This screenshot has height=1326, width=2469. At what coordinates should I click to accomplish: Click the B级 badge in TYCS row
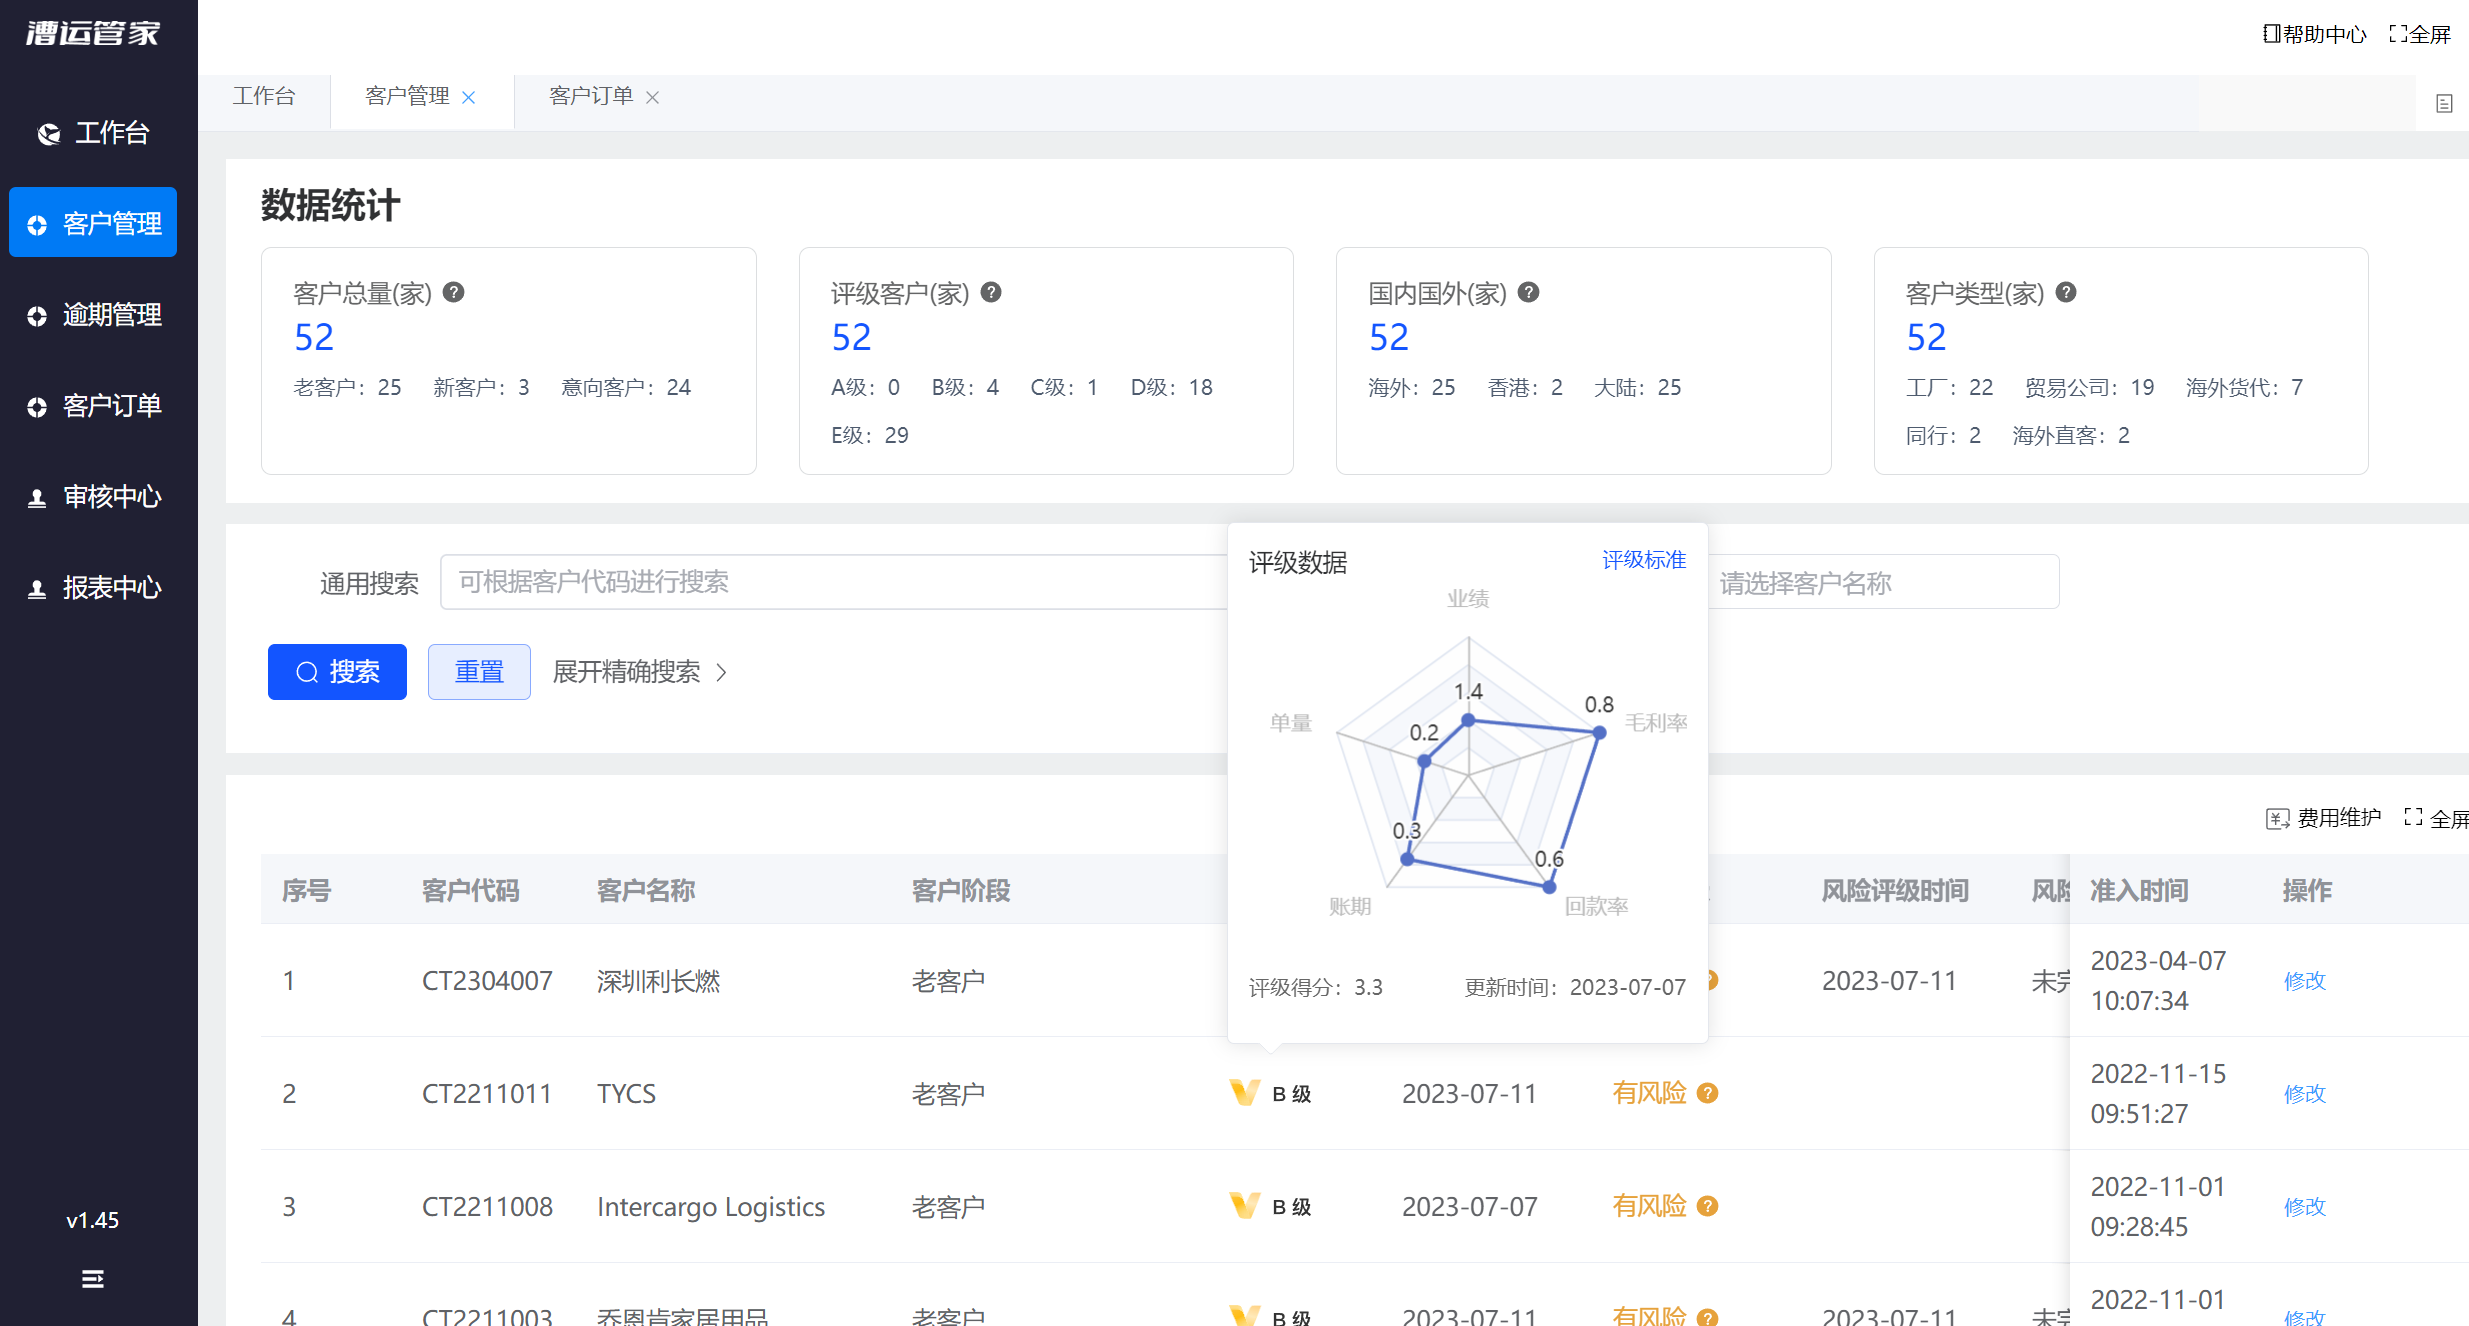pos(1270,1093)
